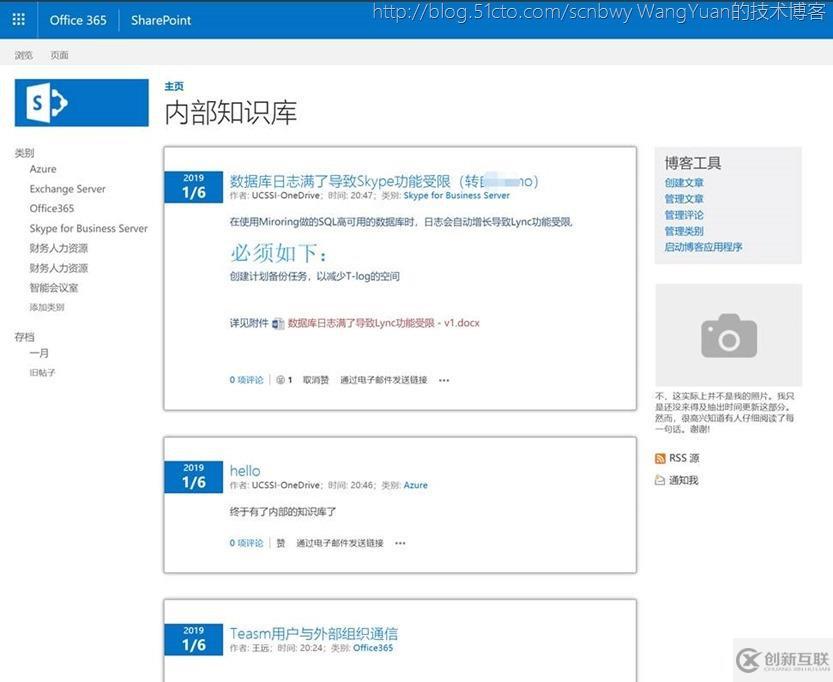
Task: Click 创建文章 in blog tools
Action: click(x=684, y=183)
